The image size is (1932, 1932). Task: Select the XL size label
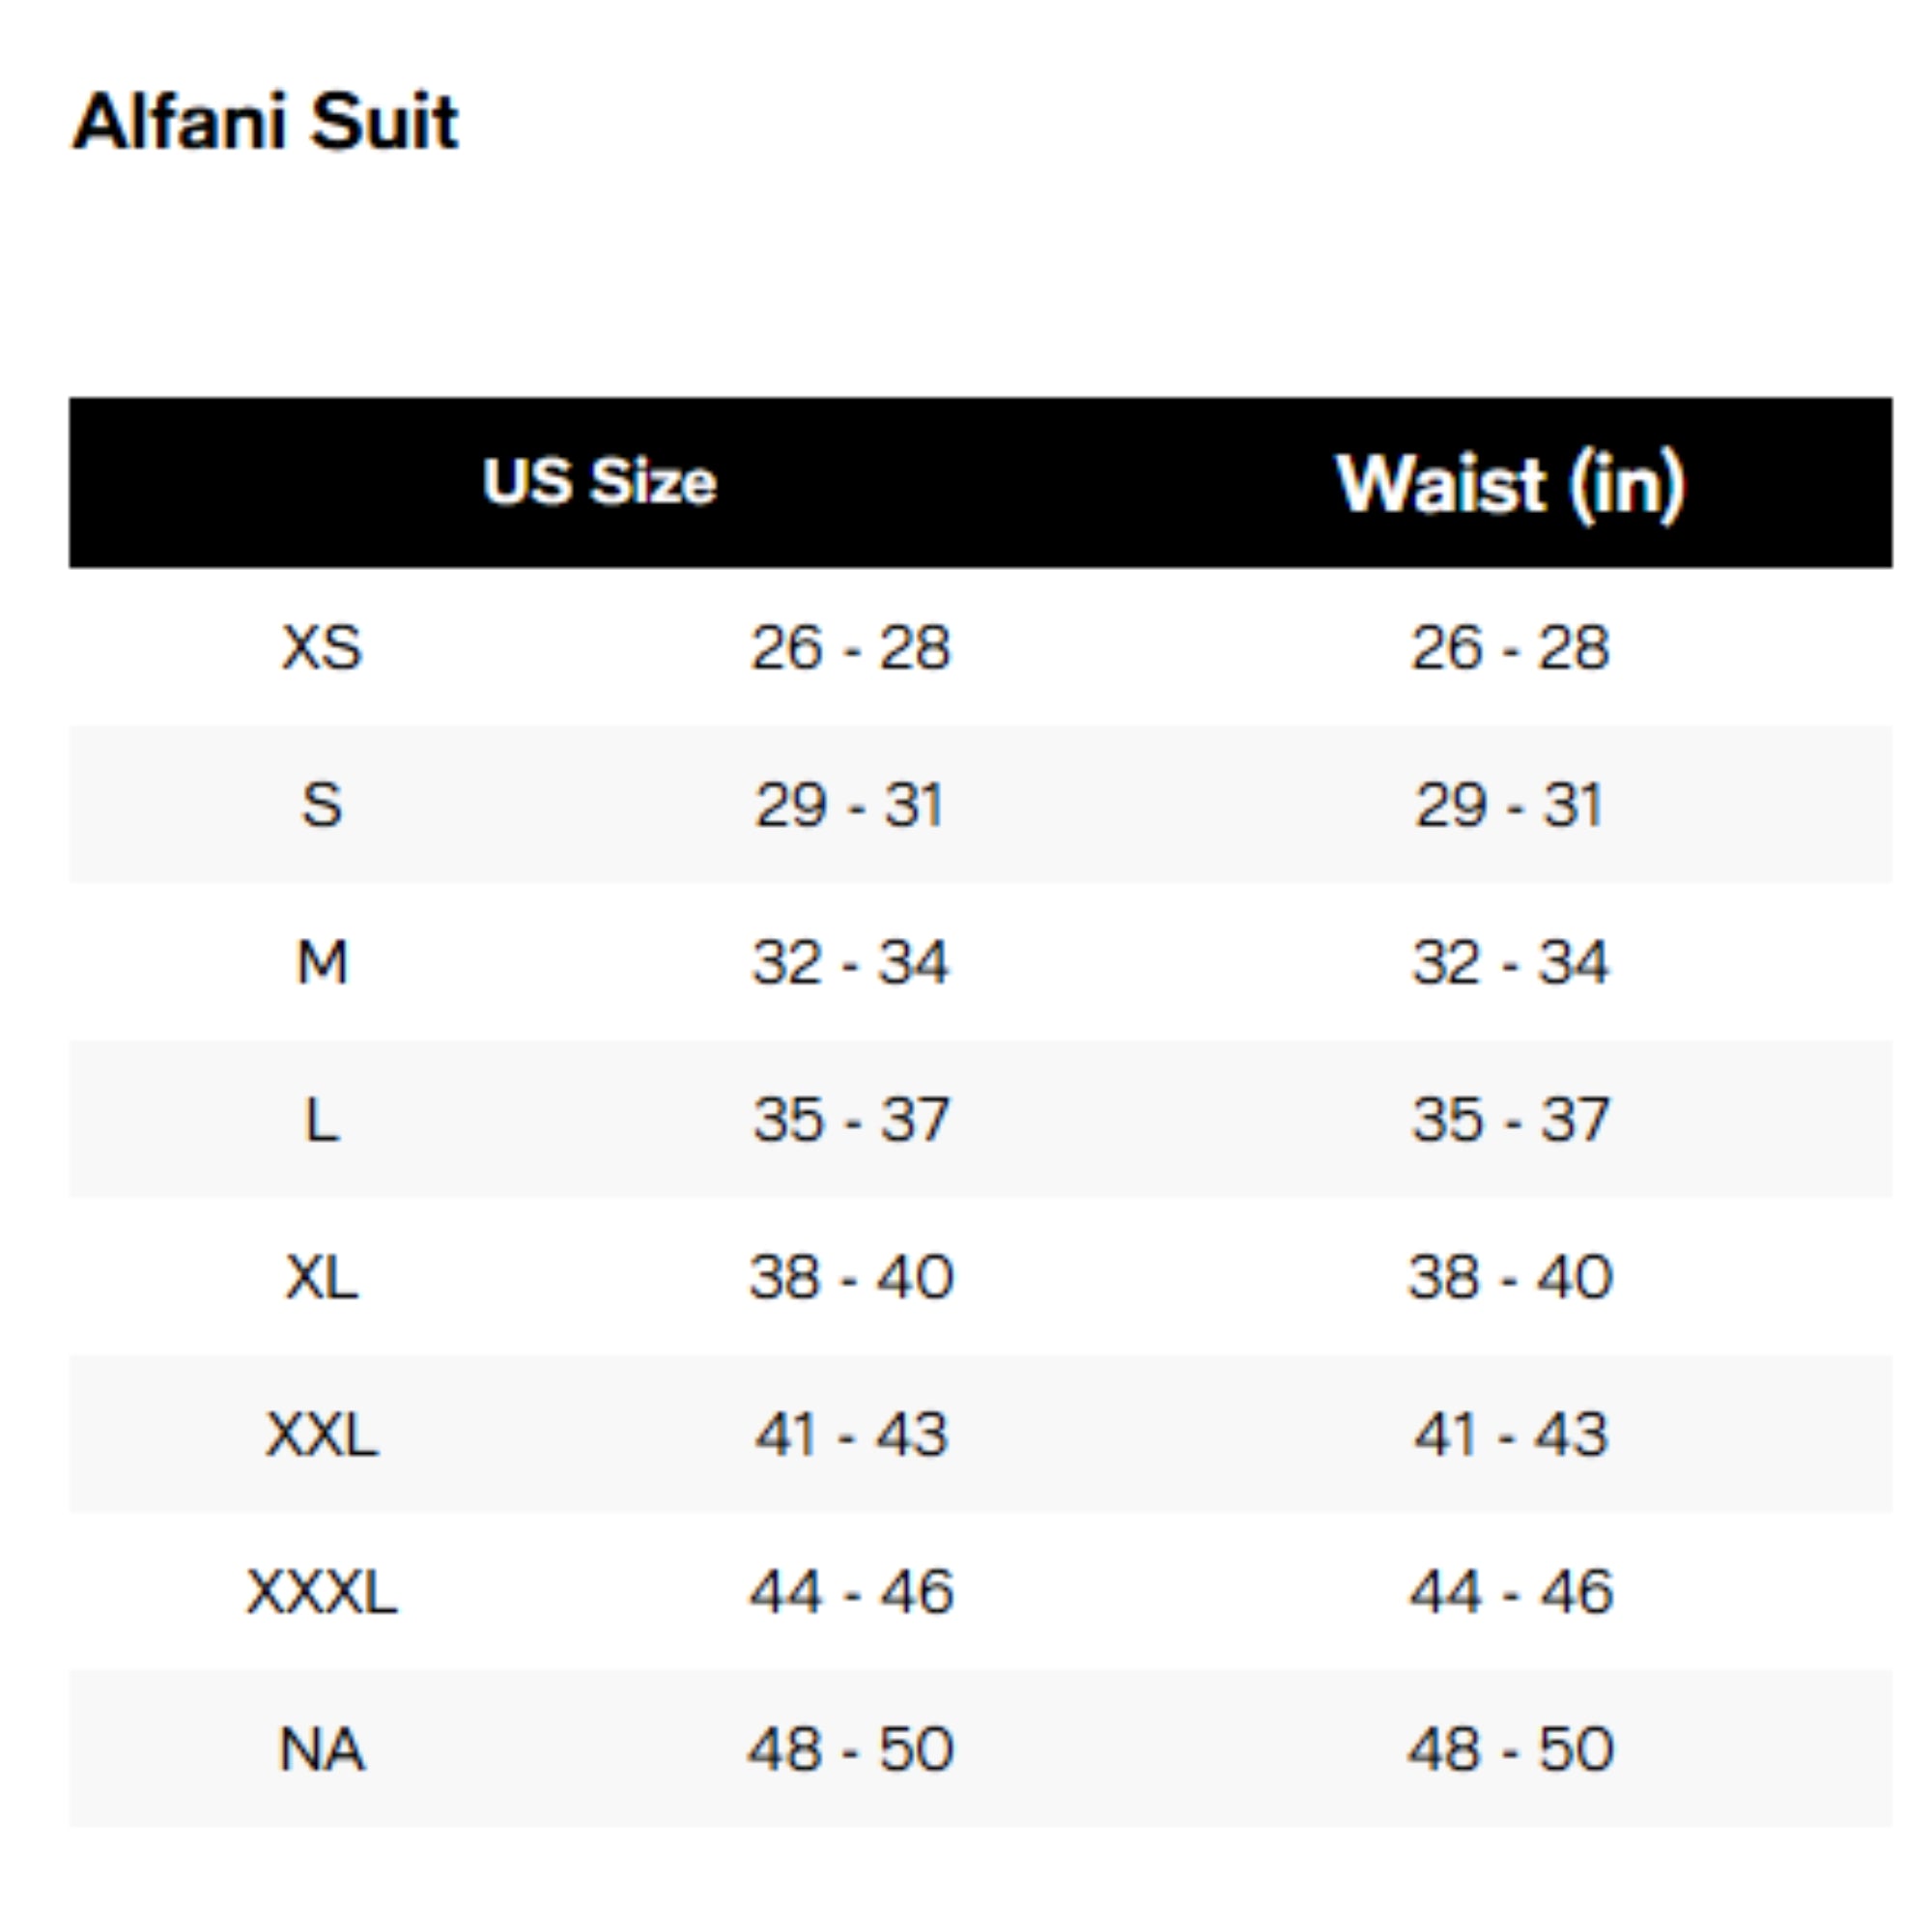click(322, 1277)
